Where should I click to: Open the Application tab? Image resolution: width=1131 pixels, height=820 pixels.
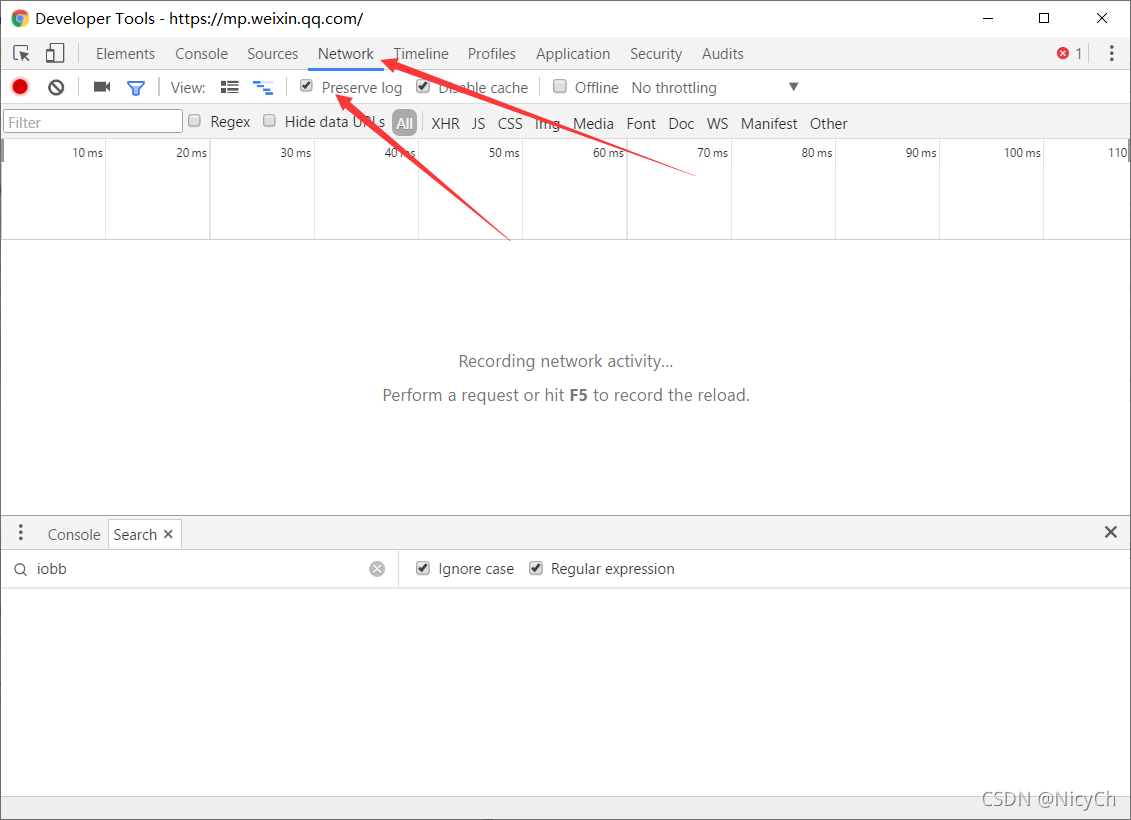pos(573,54)
